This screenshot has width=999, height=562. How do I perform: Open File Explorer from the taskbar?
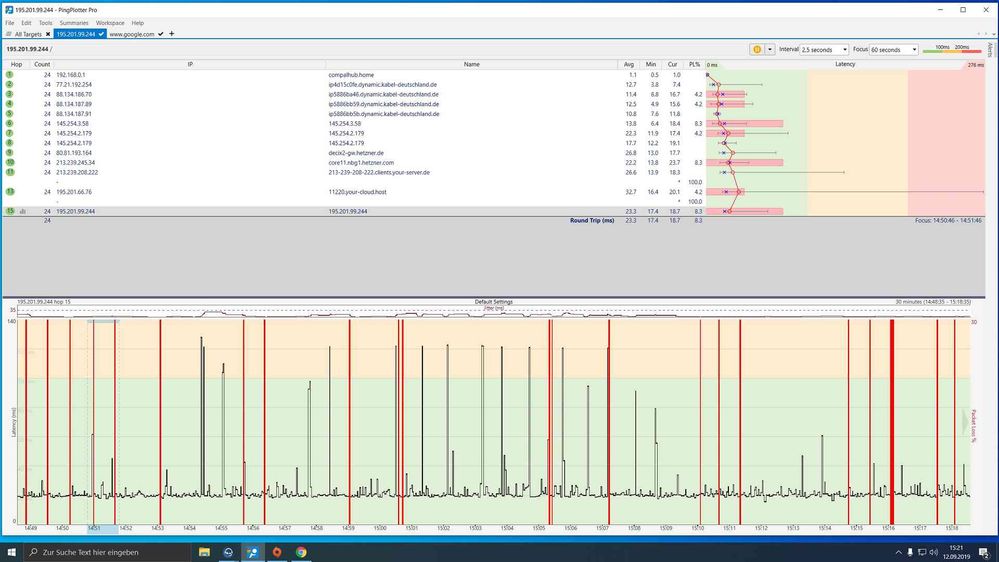coord(205,552)
